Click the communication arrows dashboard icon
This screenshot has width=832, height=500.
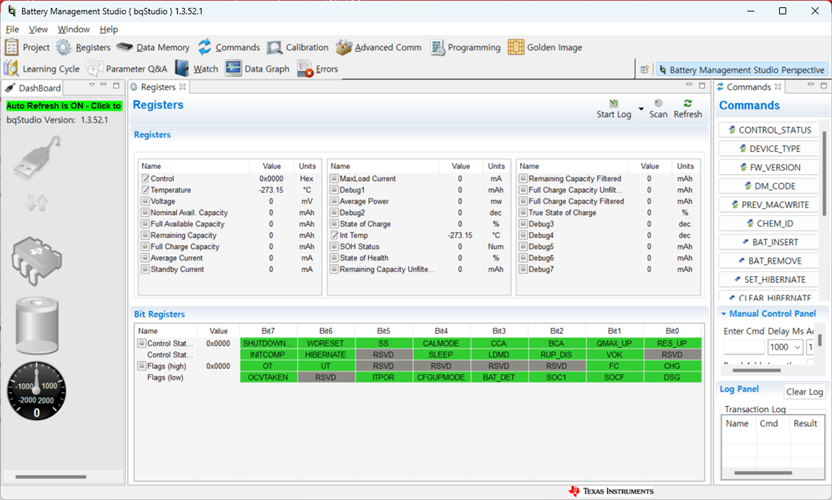pyautogui.click(x=37, y=203)
